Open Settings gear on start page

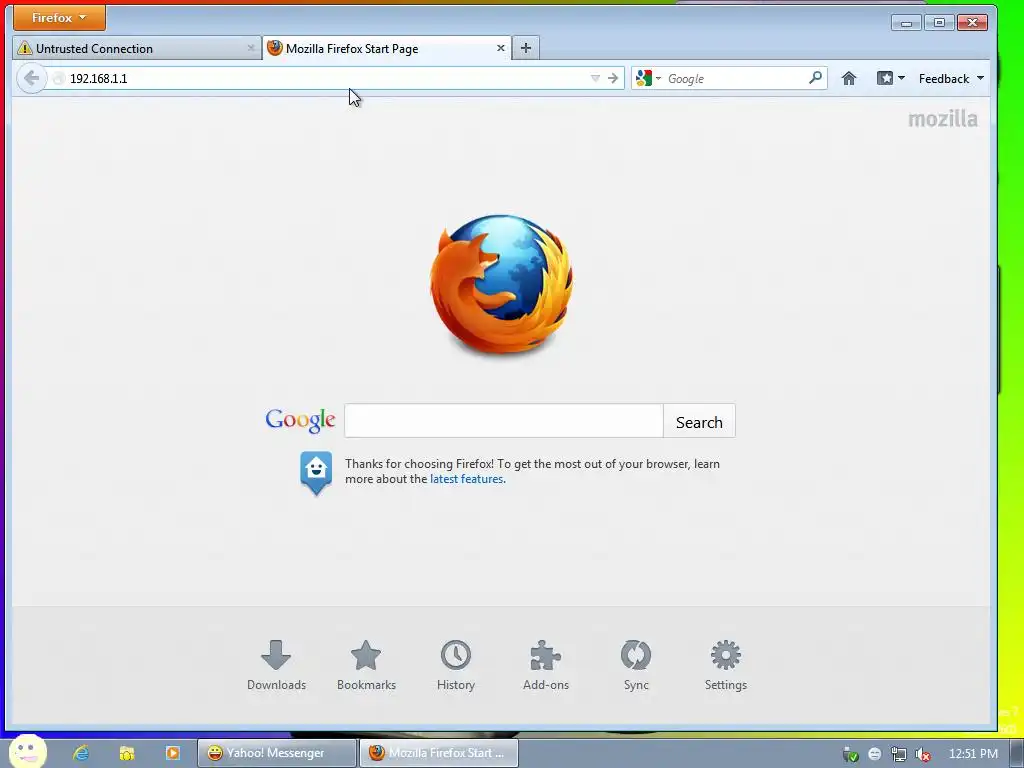(x=726, y=665)
